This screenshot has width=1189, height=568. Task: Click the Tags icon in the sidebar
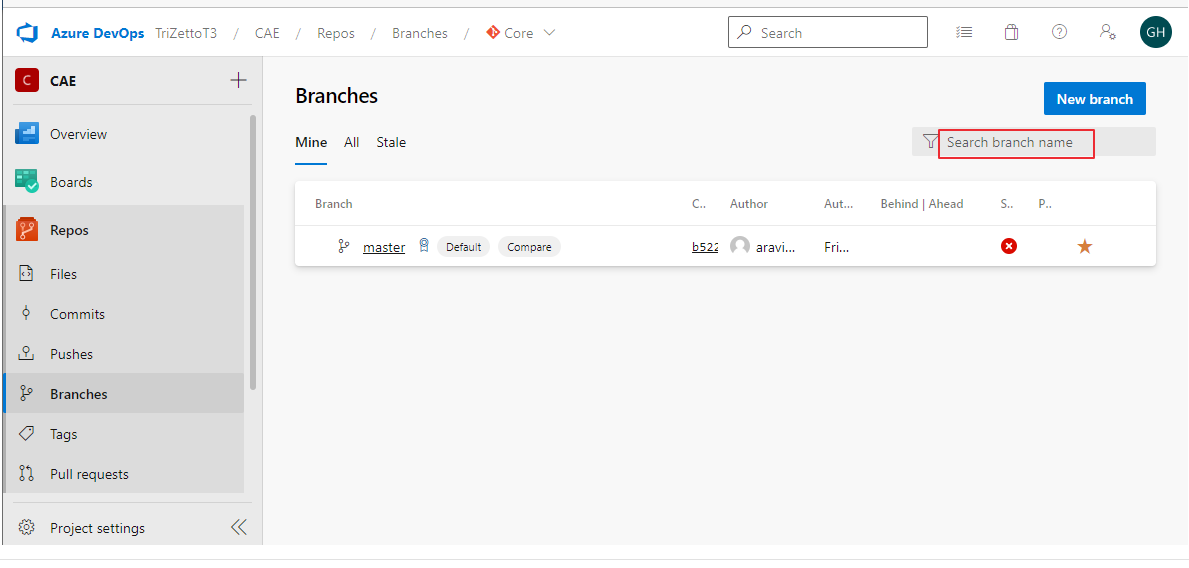(x=27, y=433)
